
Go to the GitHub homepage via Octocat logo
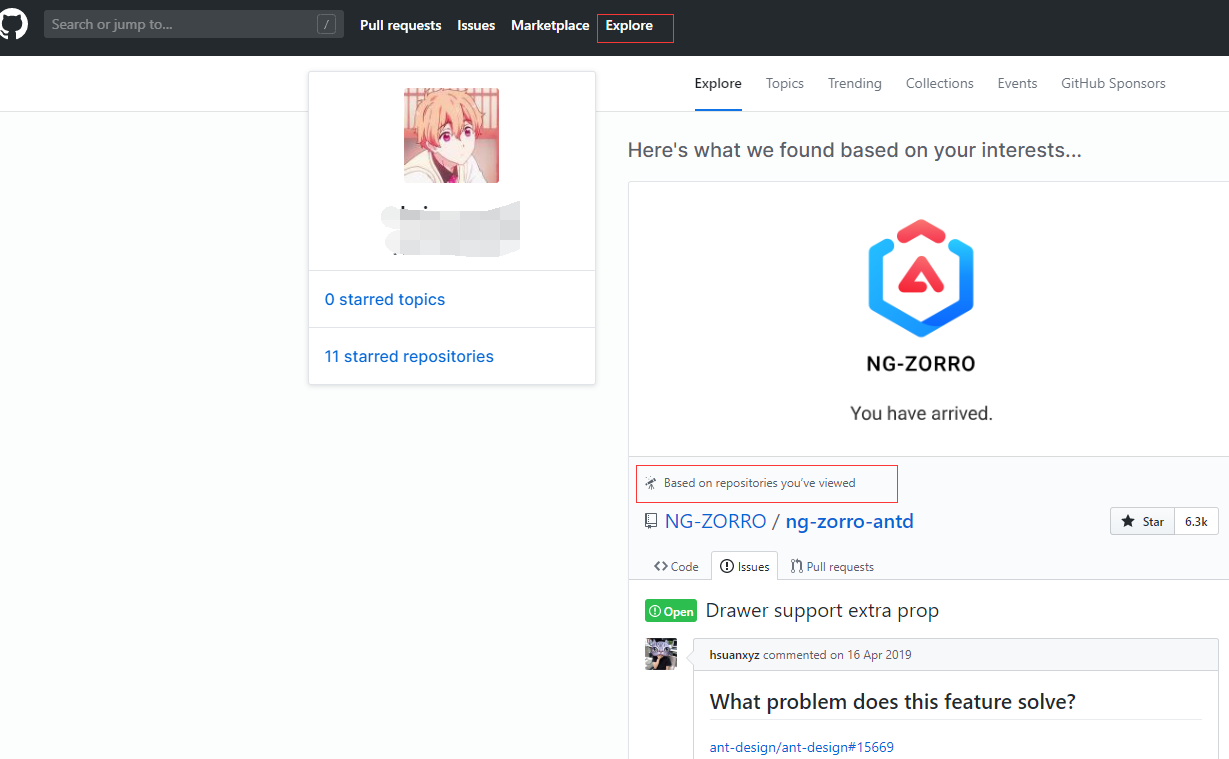tap(13, 24)
